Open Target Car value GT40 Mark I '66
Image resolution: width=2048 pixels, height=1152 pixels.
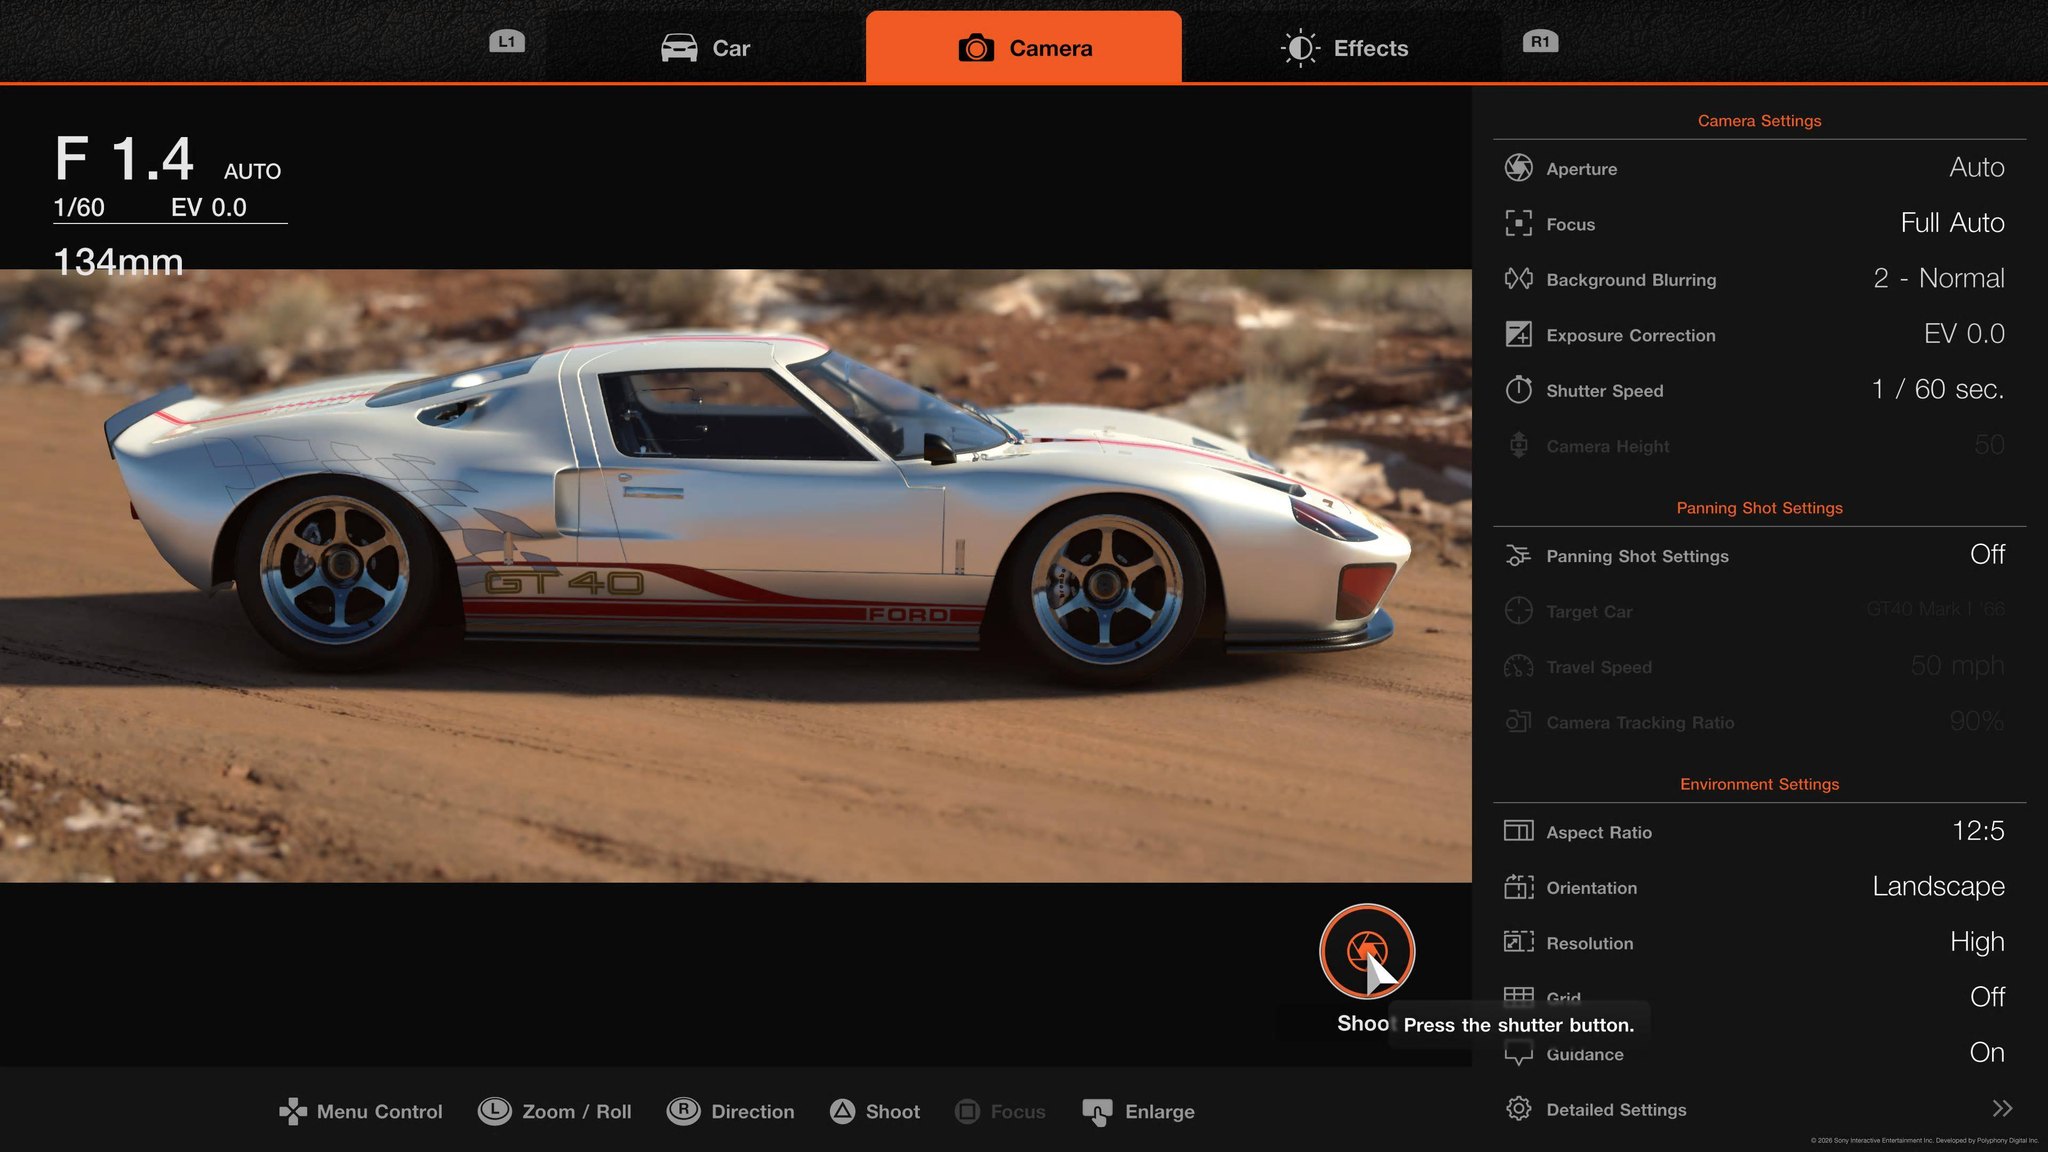click(1935, 609)
